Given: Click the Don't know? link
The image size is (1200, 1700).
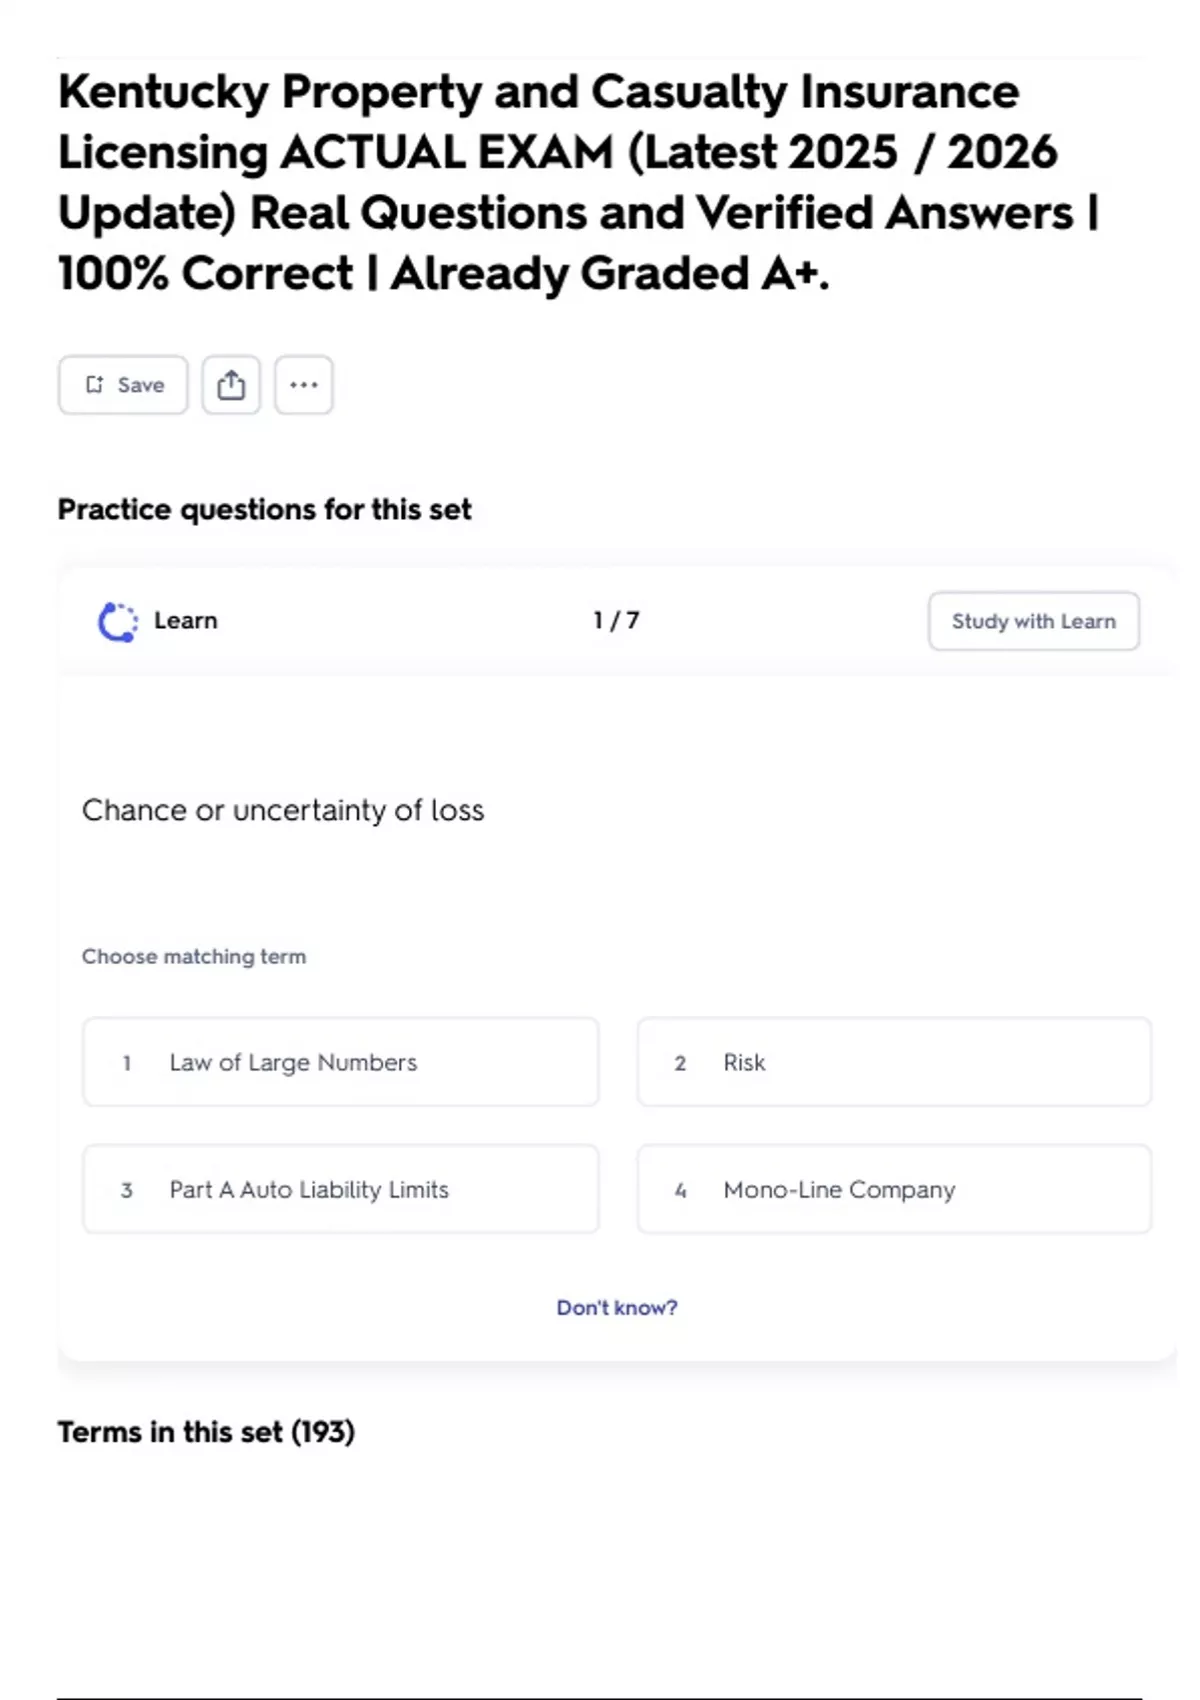Looking at the screenshot, I should click(x=617, y=1308).
